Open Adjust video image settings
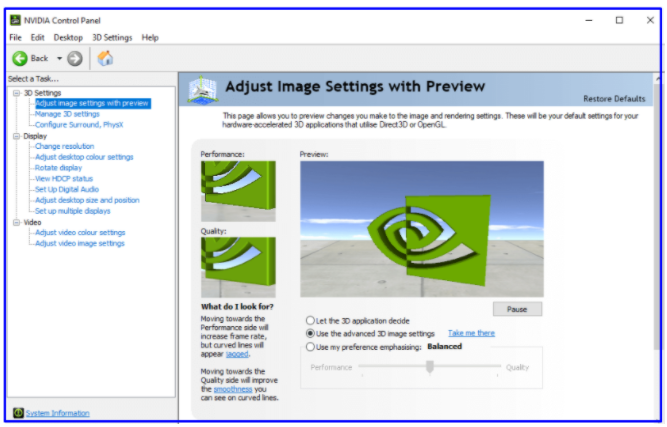667x427 pixels. click(80, 243)
